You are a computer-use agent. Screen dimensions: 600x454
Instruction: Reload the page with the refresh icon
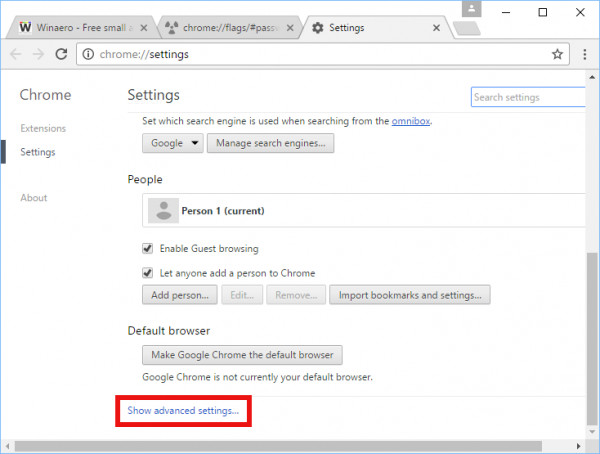coord(61,54)
